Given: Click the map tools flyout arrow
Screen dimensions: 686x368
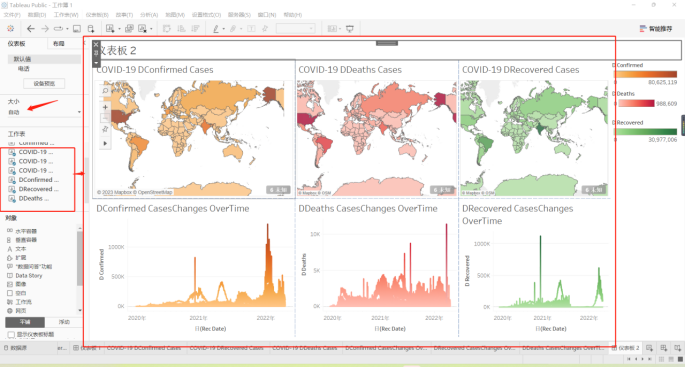Looking at the screenshot, I should pyautogui.click(x=105, y=143).
